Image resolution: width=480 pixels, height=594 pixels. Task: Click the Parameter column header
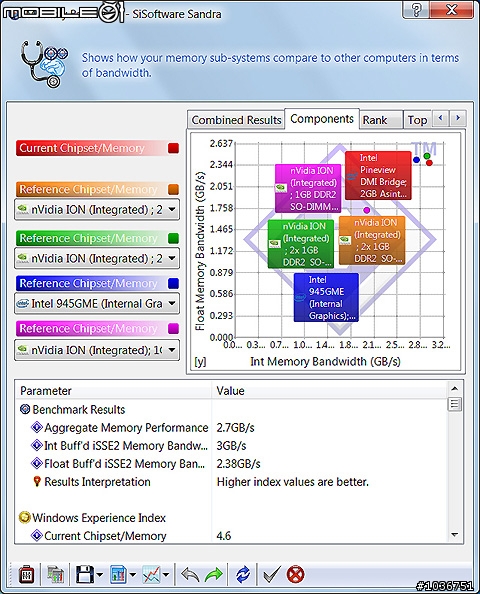tap(113, 391)
